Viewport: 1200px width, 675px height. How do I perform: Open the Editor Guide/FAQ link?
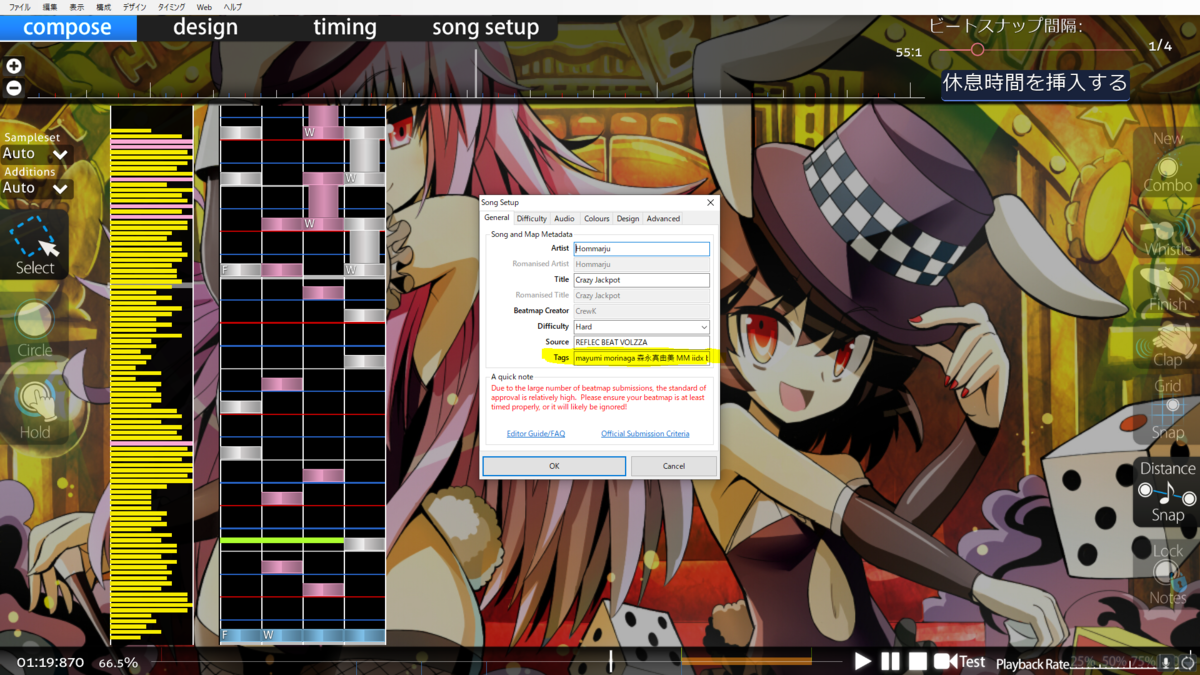click(x=536, y=434)
